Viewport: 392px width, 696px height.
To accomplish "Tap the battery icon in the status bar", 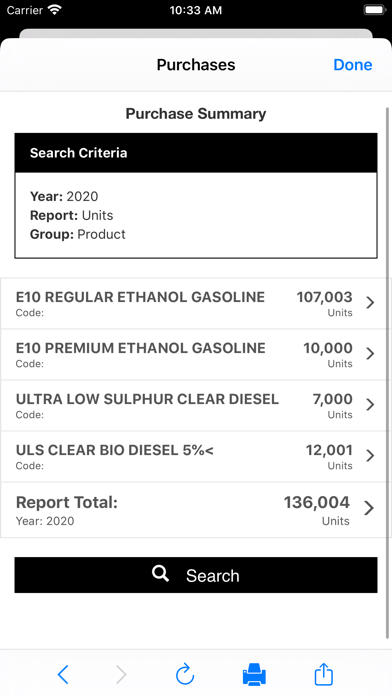I will 375,10.
